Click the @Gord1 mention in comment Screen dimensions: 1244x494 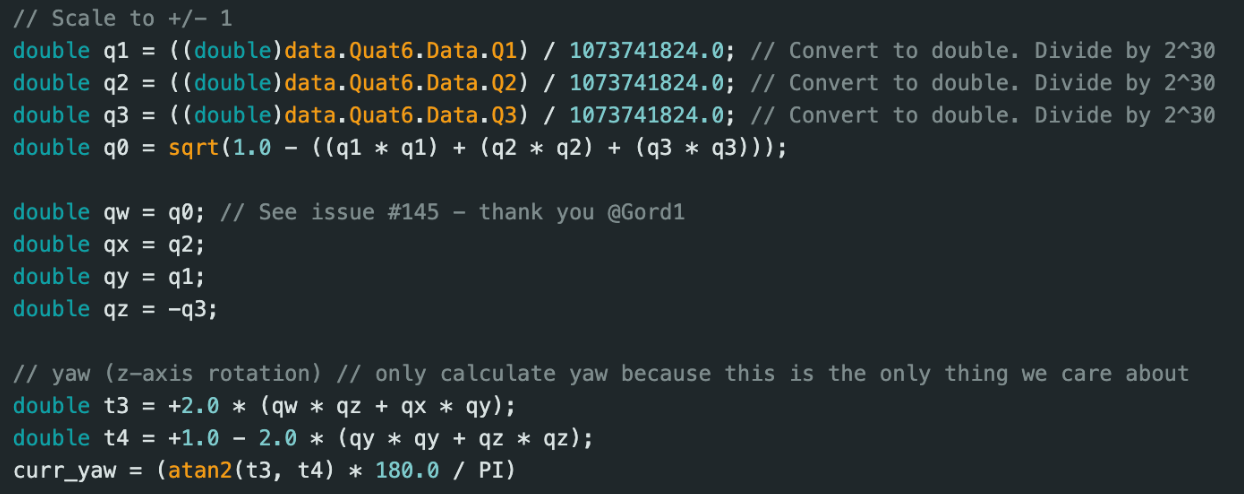[x=647, y=212]
